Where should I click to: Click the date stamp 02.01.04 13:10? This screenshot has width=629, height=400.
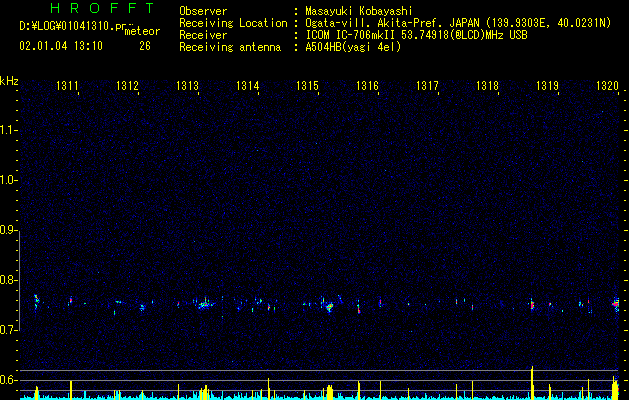pos(61,46)
